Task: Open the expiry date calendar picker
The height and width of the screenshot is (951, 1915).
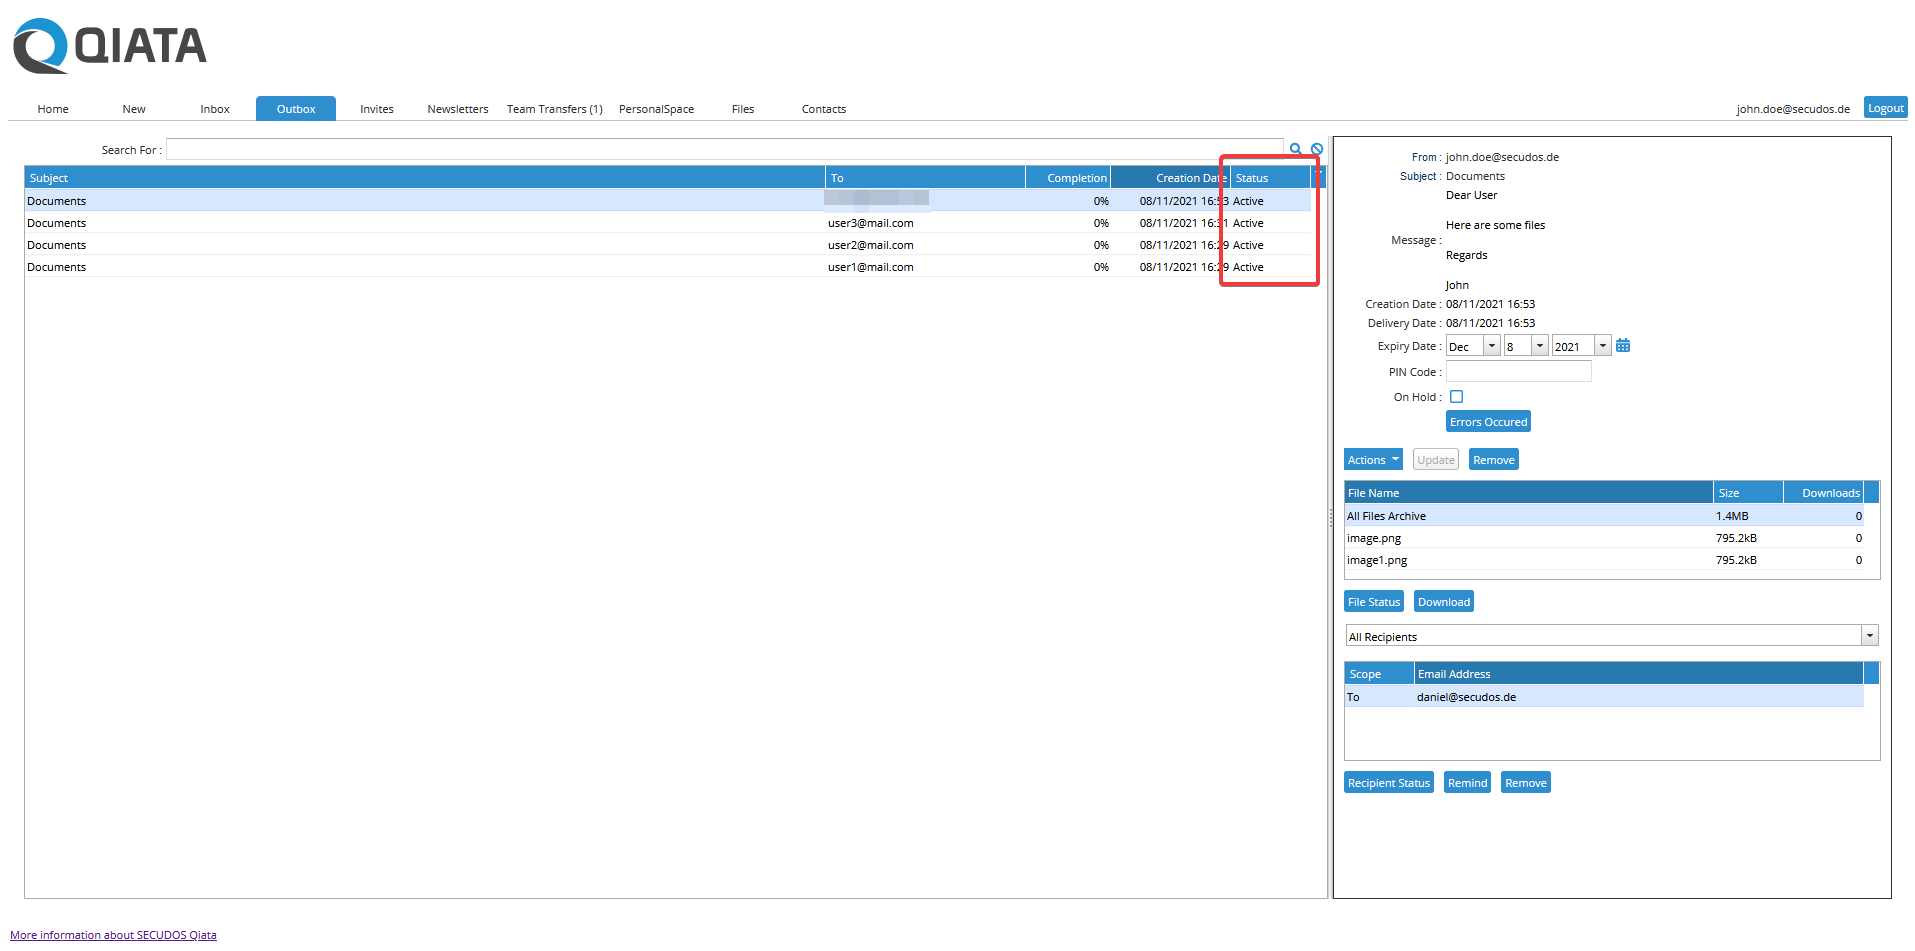Action: 1623,346
